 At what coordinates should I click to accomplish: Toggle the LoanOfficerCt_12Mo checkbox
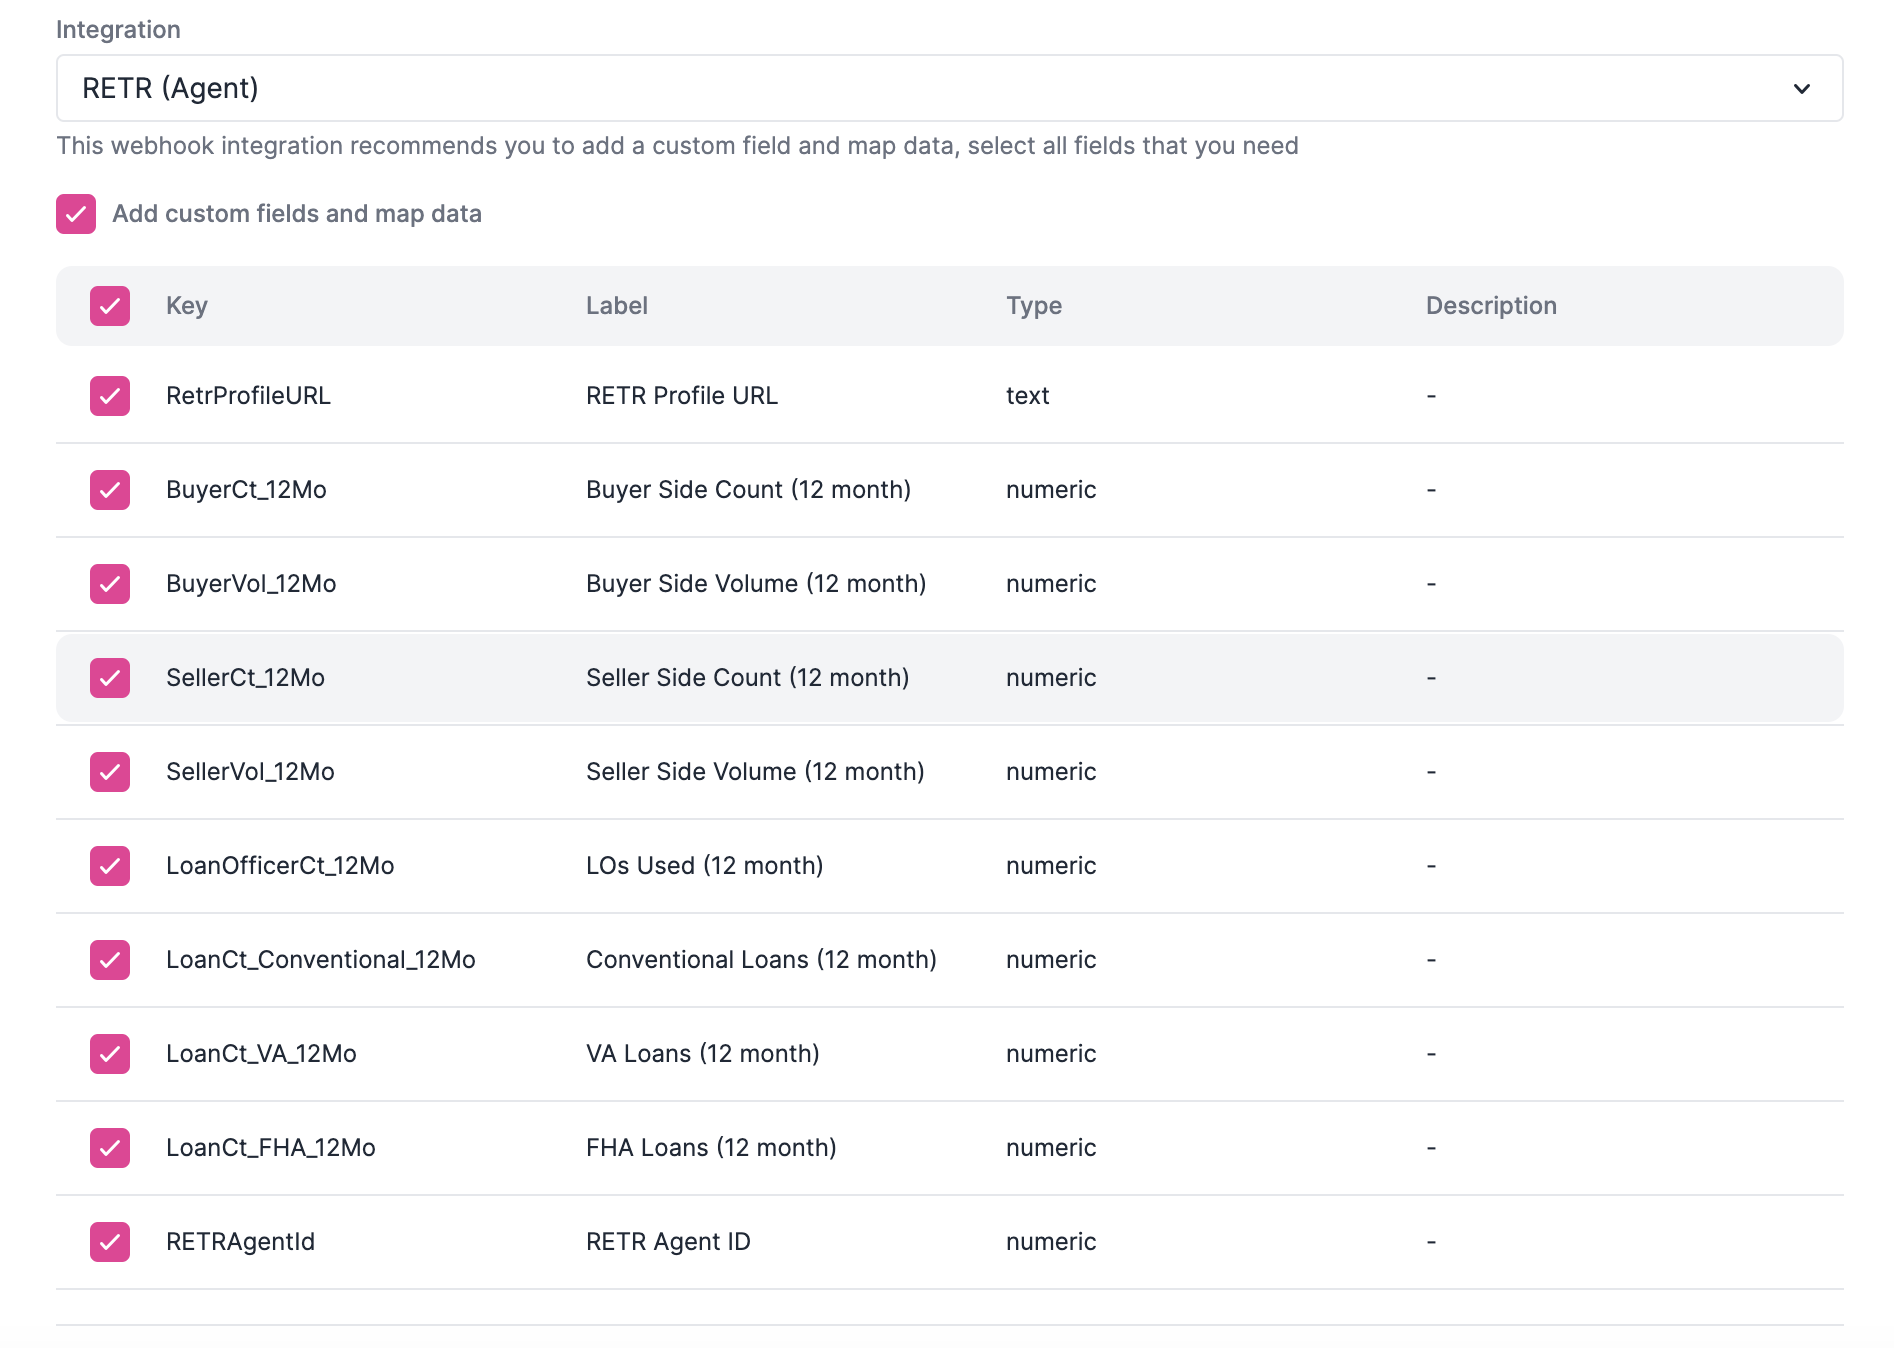point(110,866)
